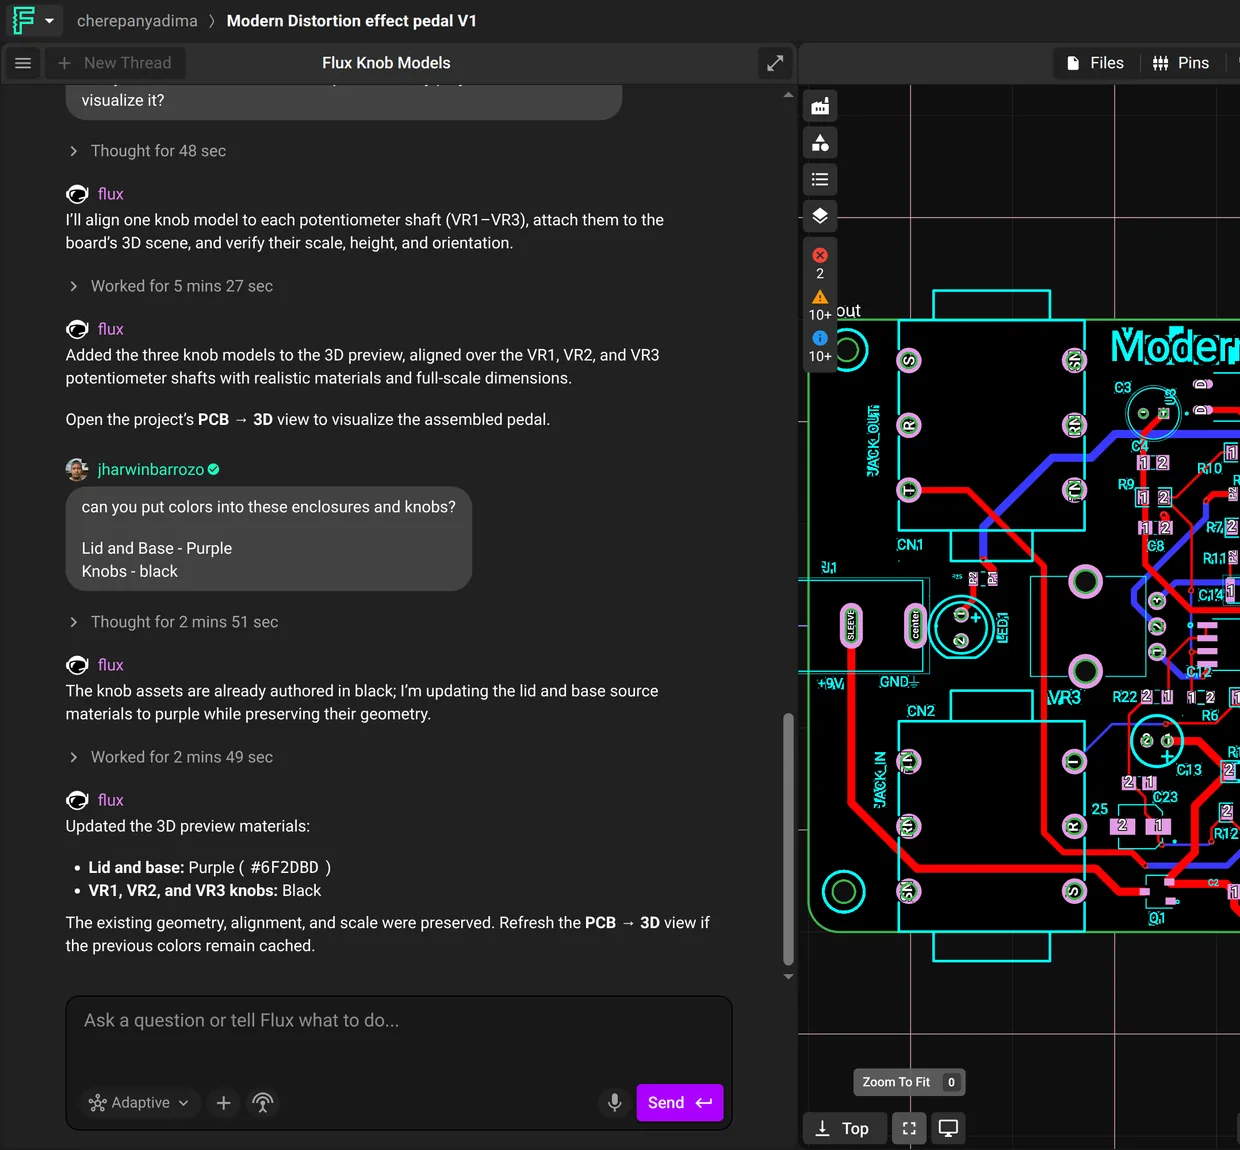1240x1150 pixels.
Task: Open the shapes library icon
Action: [x=820, y=143]
